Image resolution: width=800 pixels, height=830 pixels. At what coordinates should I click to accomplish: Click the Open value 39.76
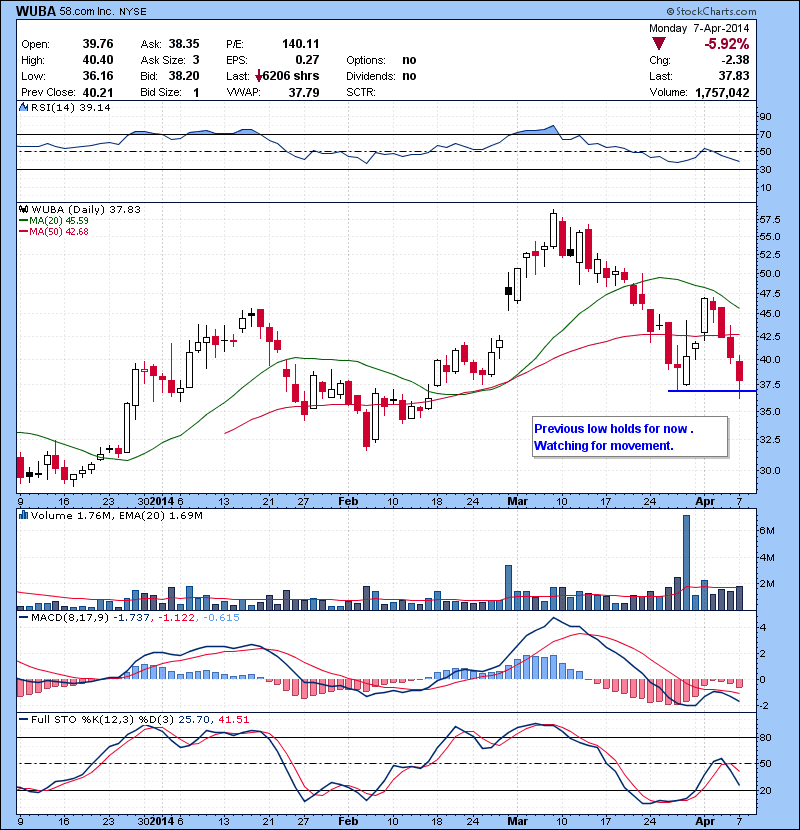98,44
